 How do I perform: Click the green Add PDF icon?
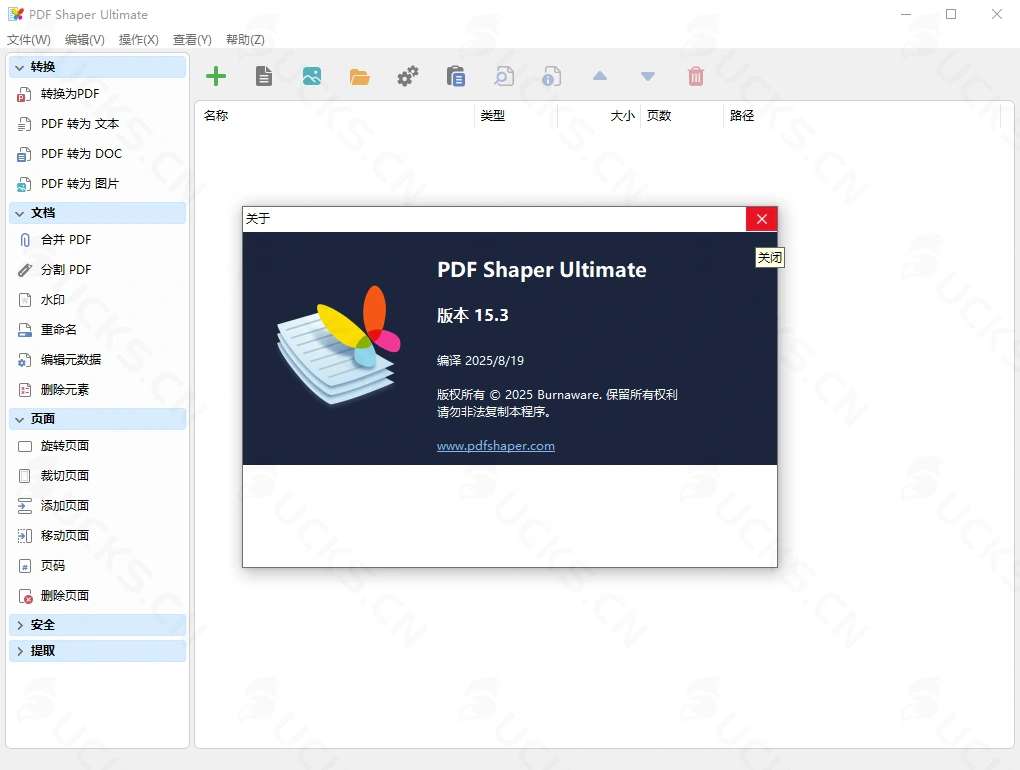pos(216,75)
